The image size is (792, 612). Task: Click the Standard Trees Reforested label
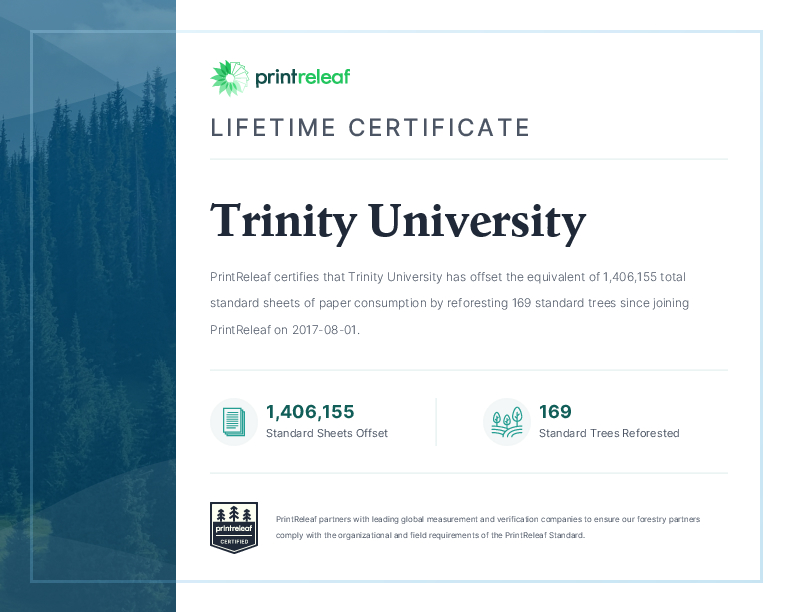pos(609,433)
